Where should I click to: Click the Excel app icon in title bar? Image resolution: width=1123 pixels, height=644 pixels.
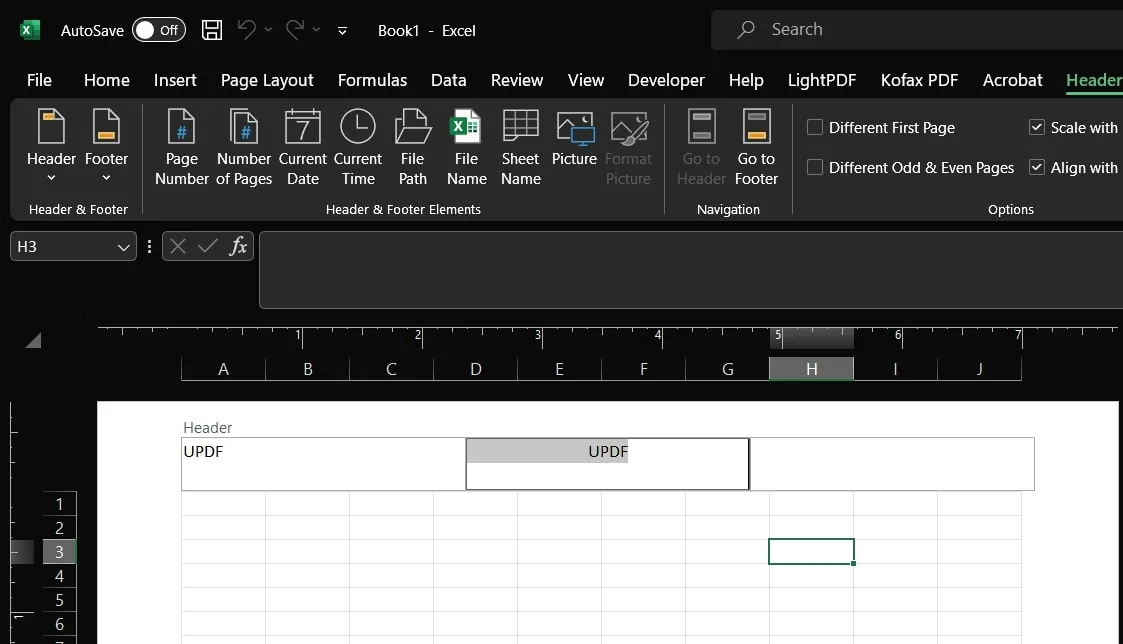[29, 30]
